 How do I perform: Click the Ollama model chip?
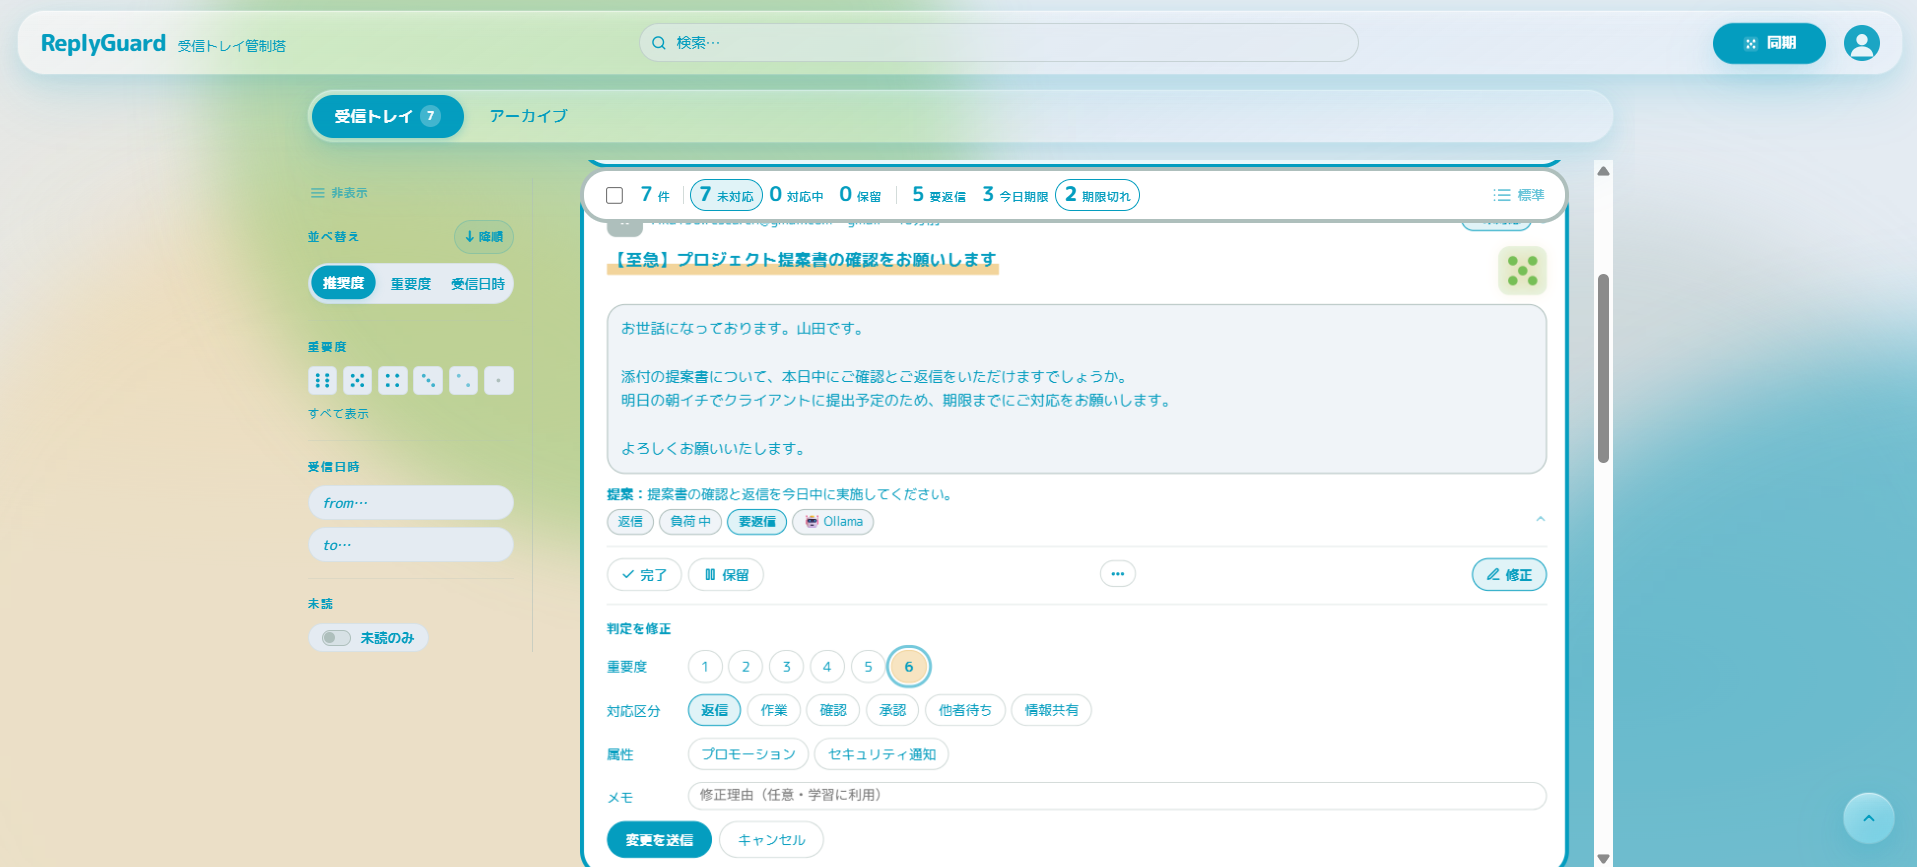833,522
